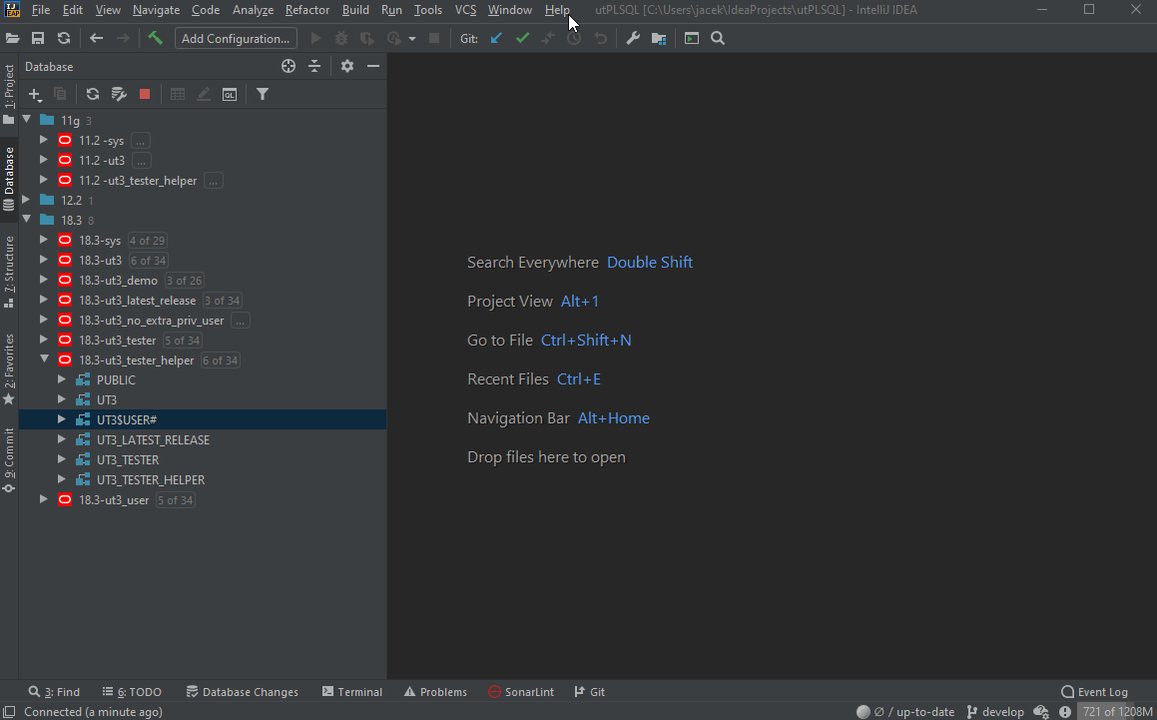Expand the 18.3-sys data source
Screen dimensions: 1157x720
[44, 240]
